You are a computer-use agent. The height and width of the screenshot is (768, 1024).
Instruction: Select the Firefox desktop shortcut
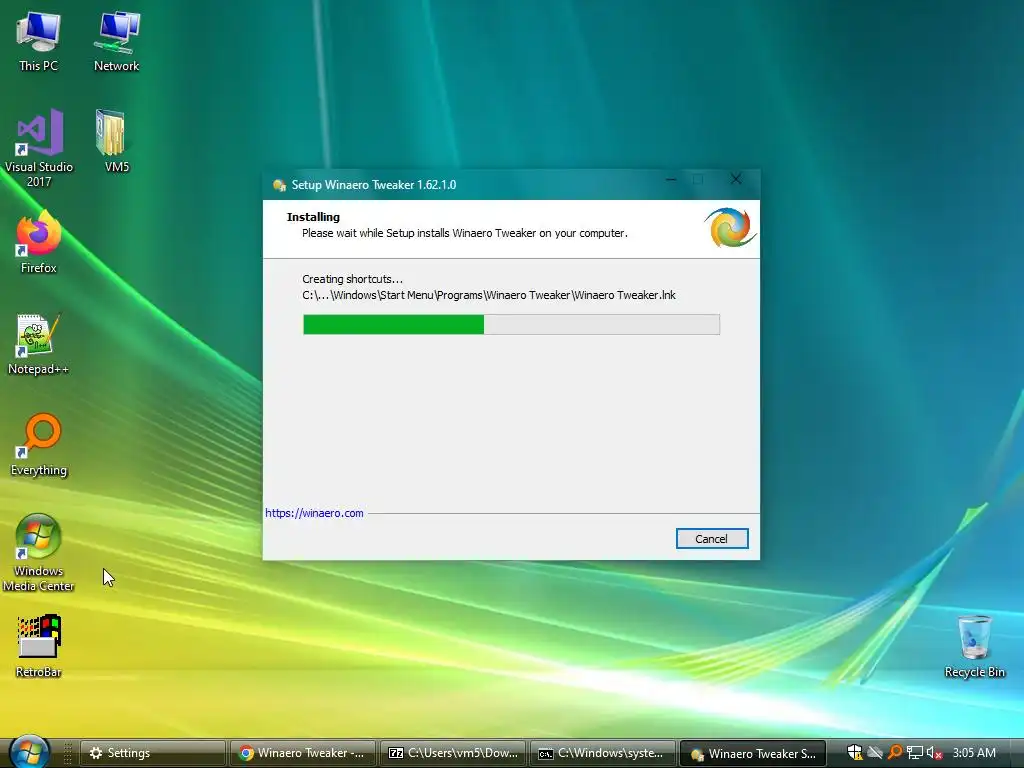coord(39,242)
